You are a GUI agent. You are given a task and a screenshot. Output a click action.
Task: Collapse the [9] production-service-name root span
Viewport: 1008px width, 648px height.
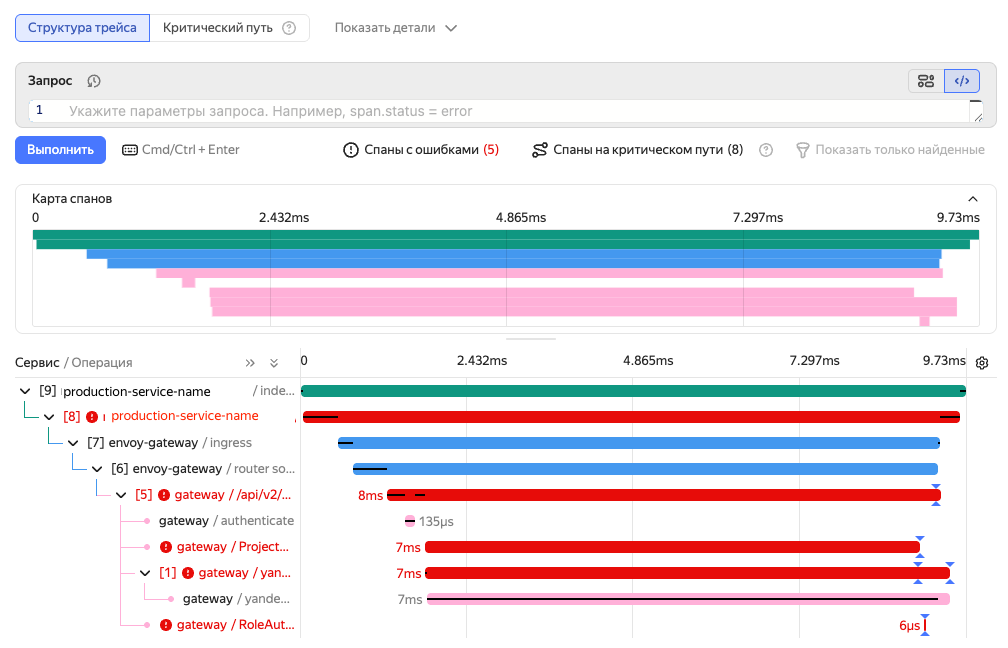point(25,391)
